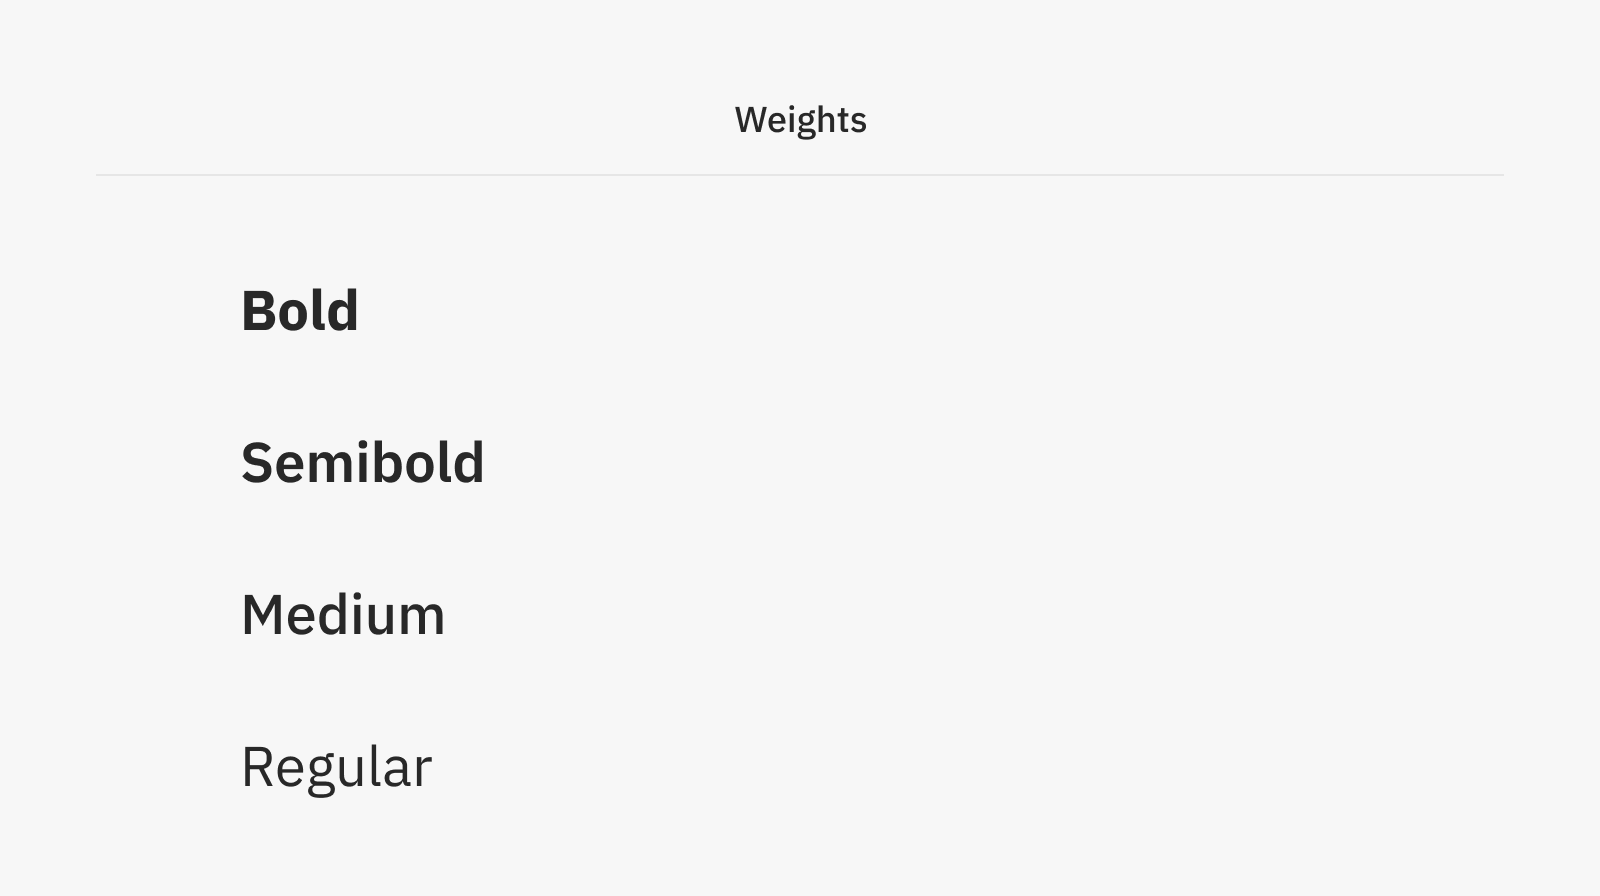Click the capital R in Regular

coord(257,768)
